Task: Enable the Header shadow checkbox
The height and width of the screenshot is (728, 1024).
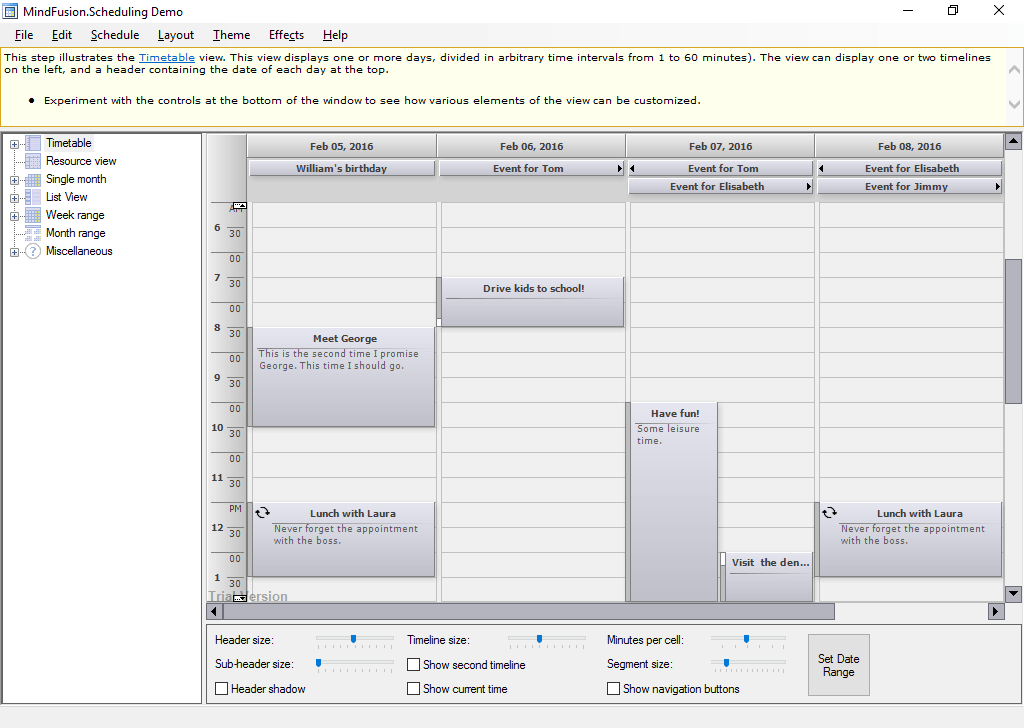Action: (x=222, y=689)
